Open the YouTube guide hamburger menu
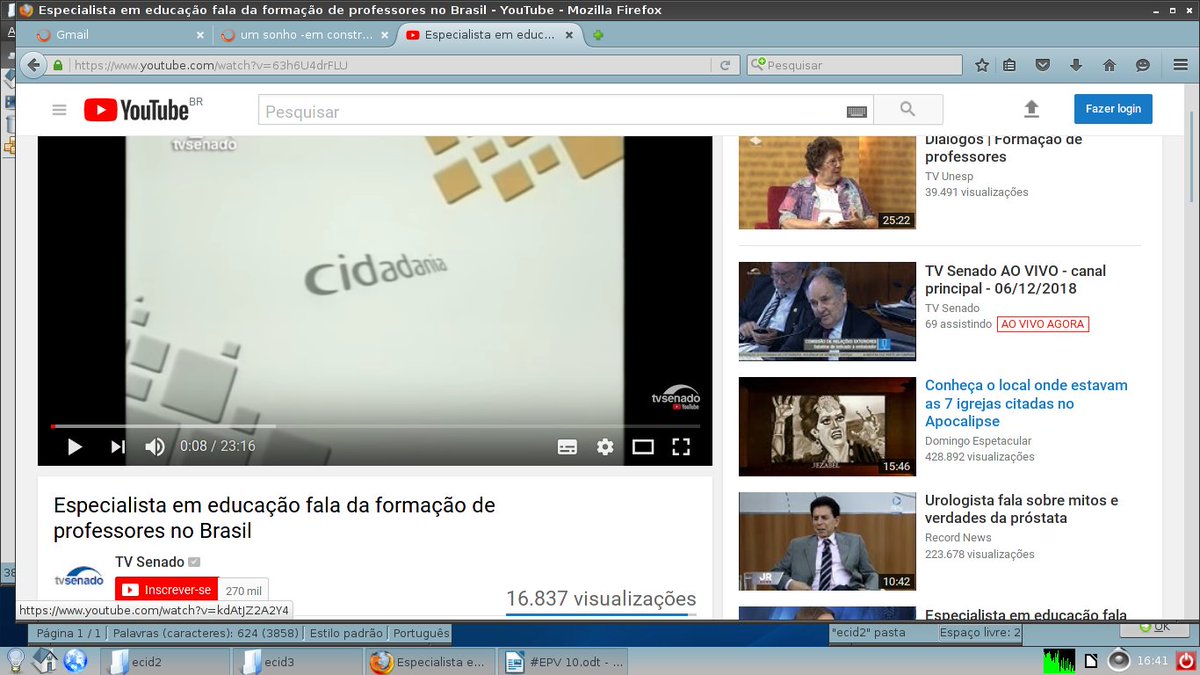The width and height of the screenshot is (1200, 675). click(x=60, y=110)
